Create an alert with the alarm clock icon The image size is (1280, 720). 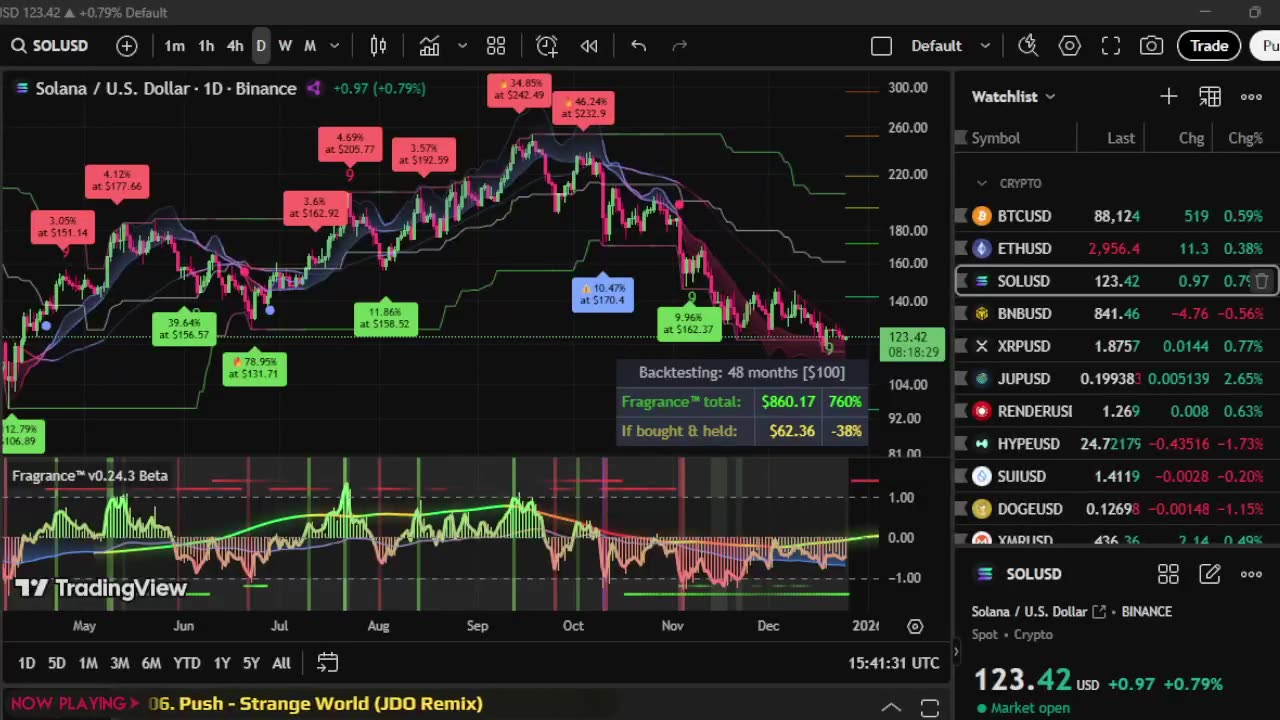click(546, 46)
